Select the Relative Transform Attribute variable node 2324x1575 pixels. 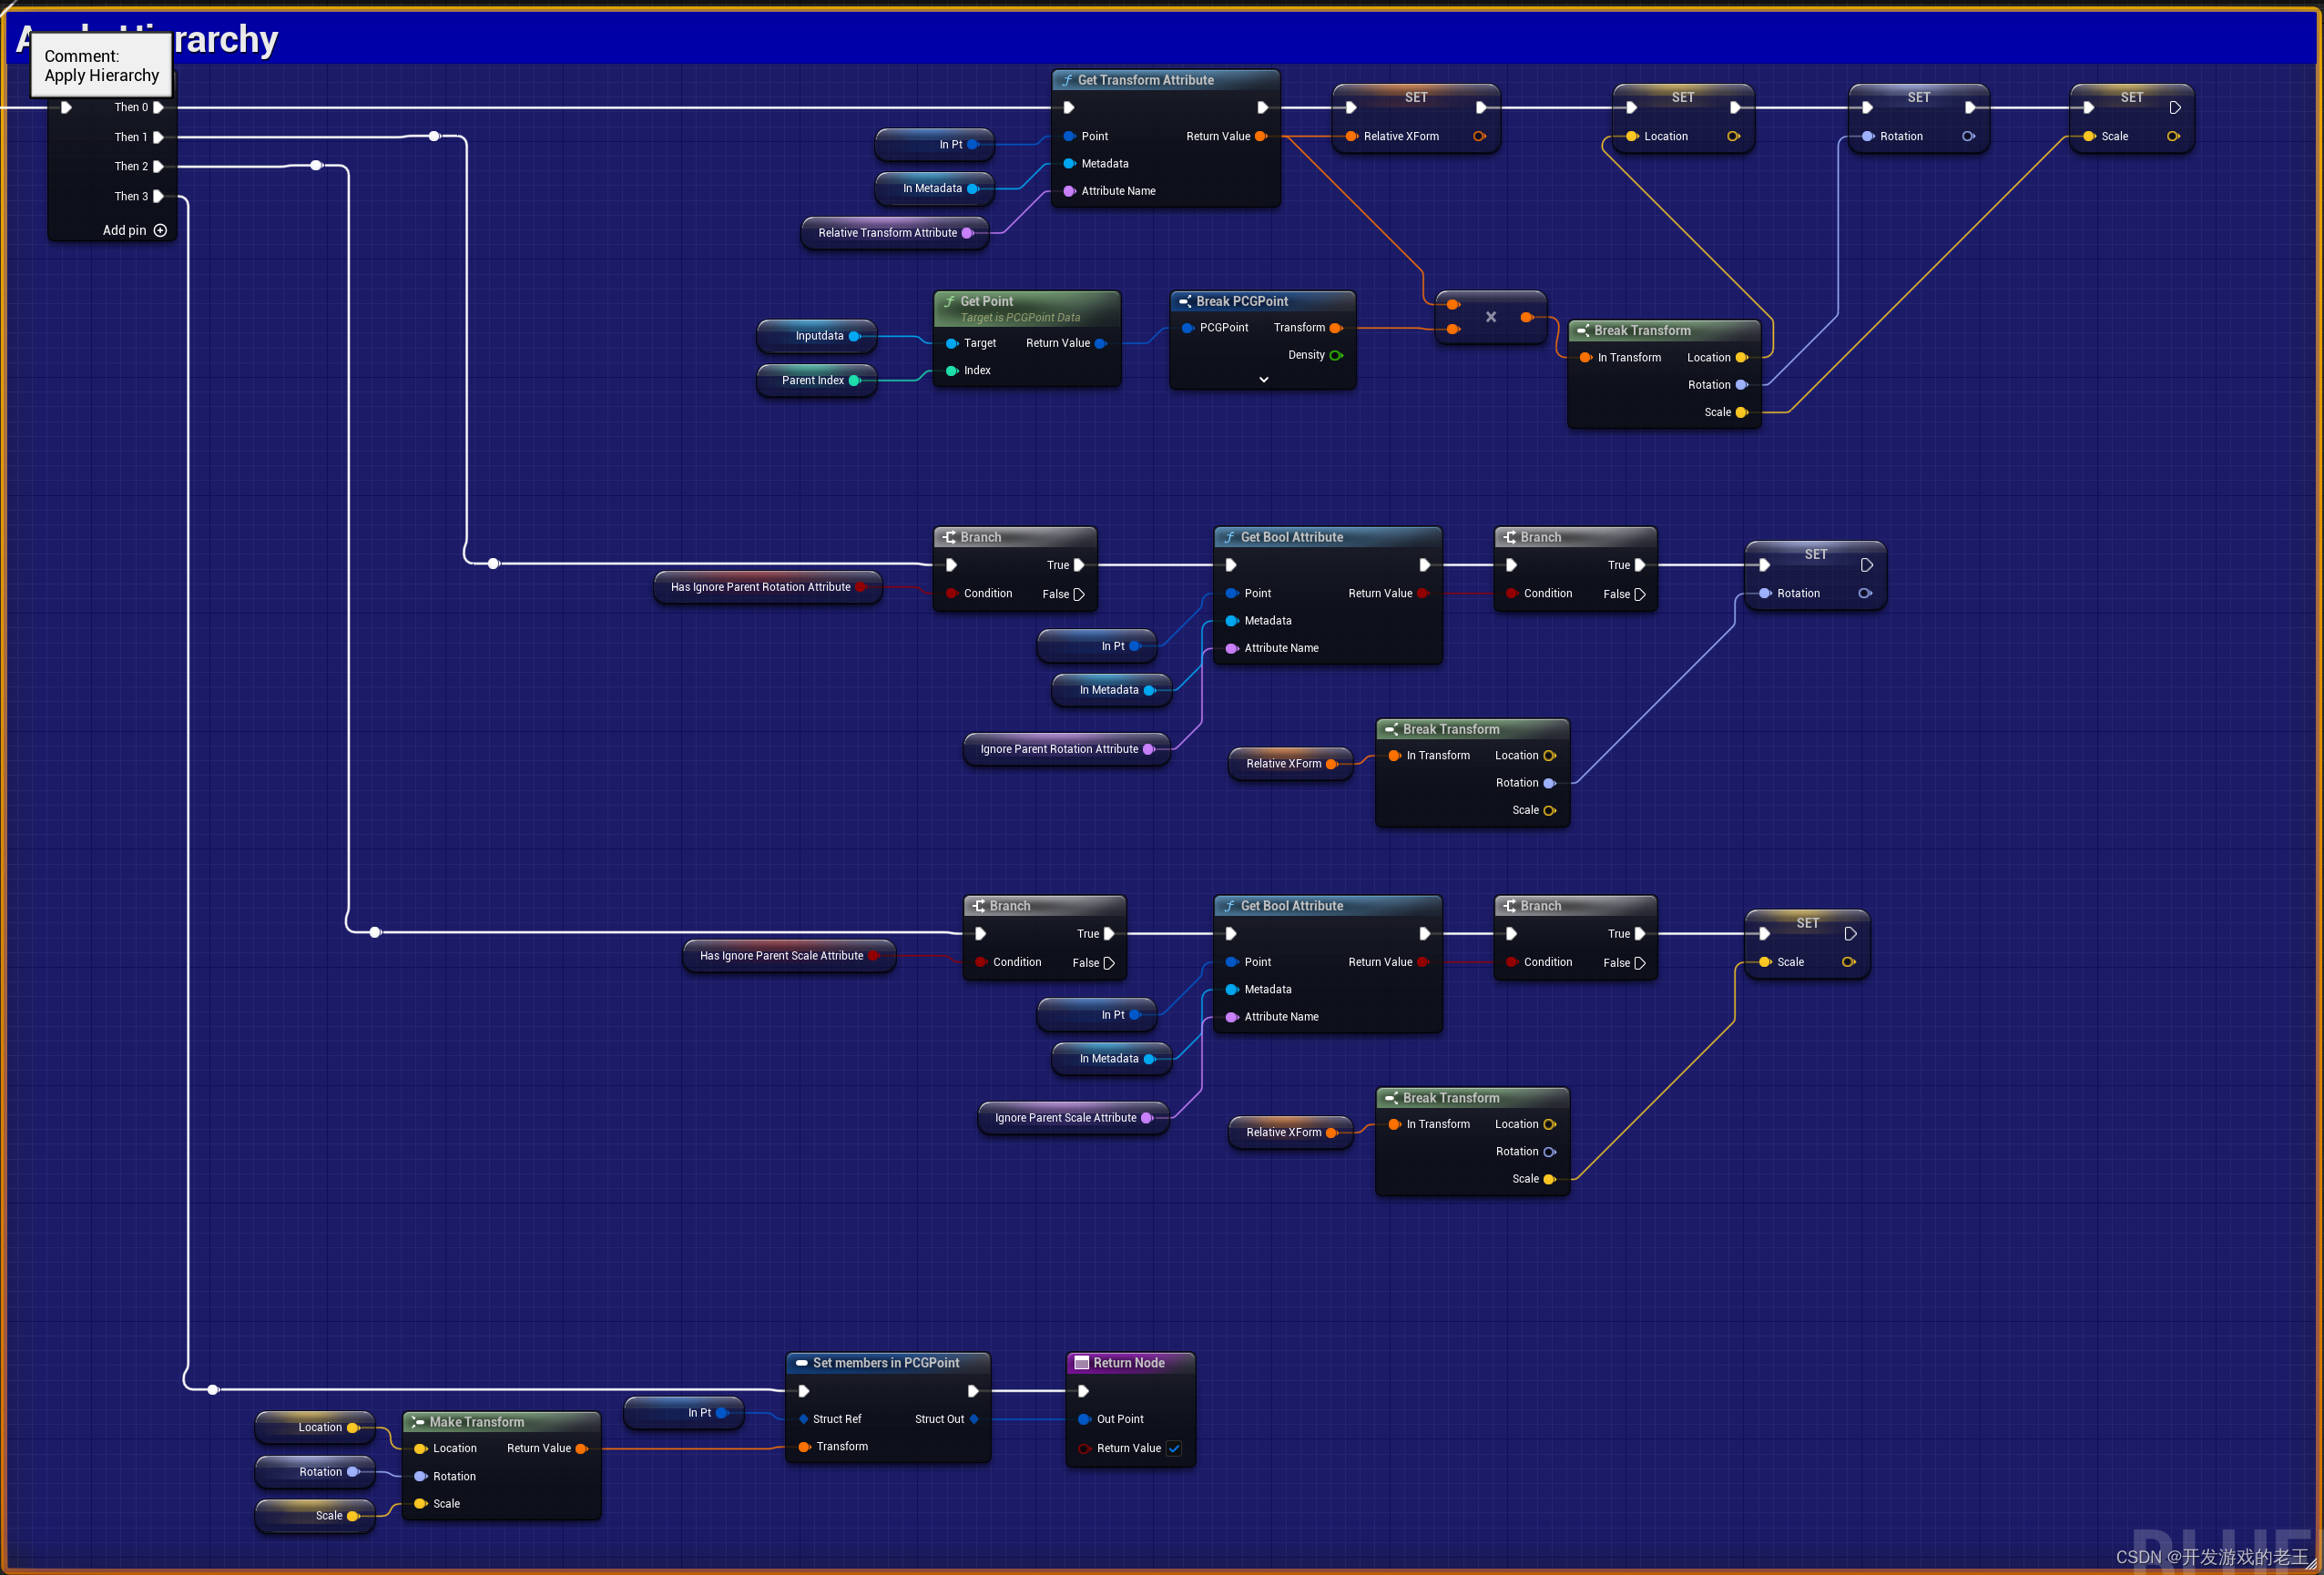click(895, 233)
